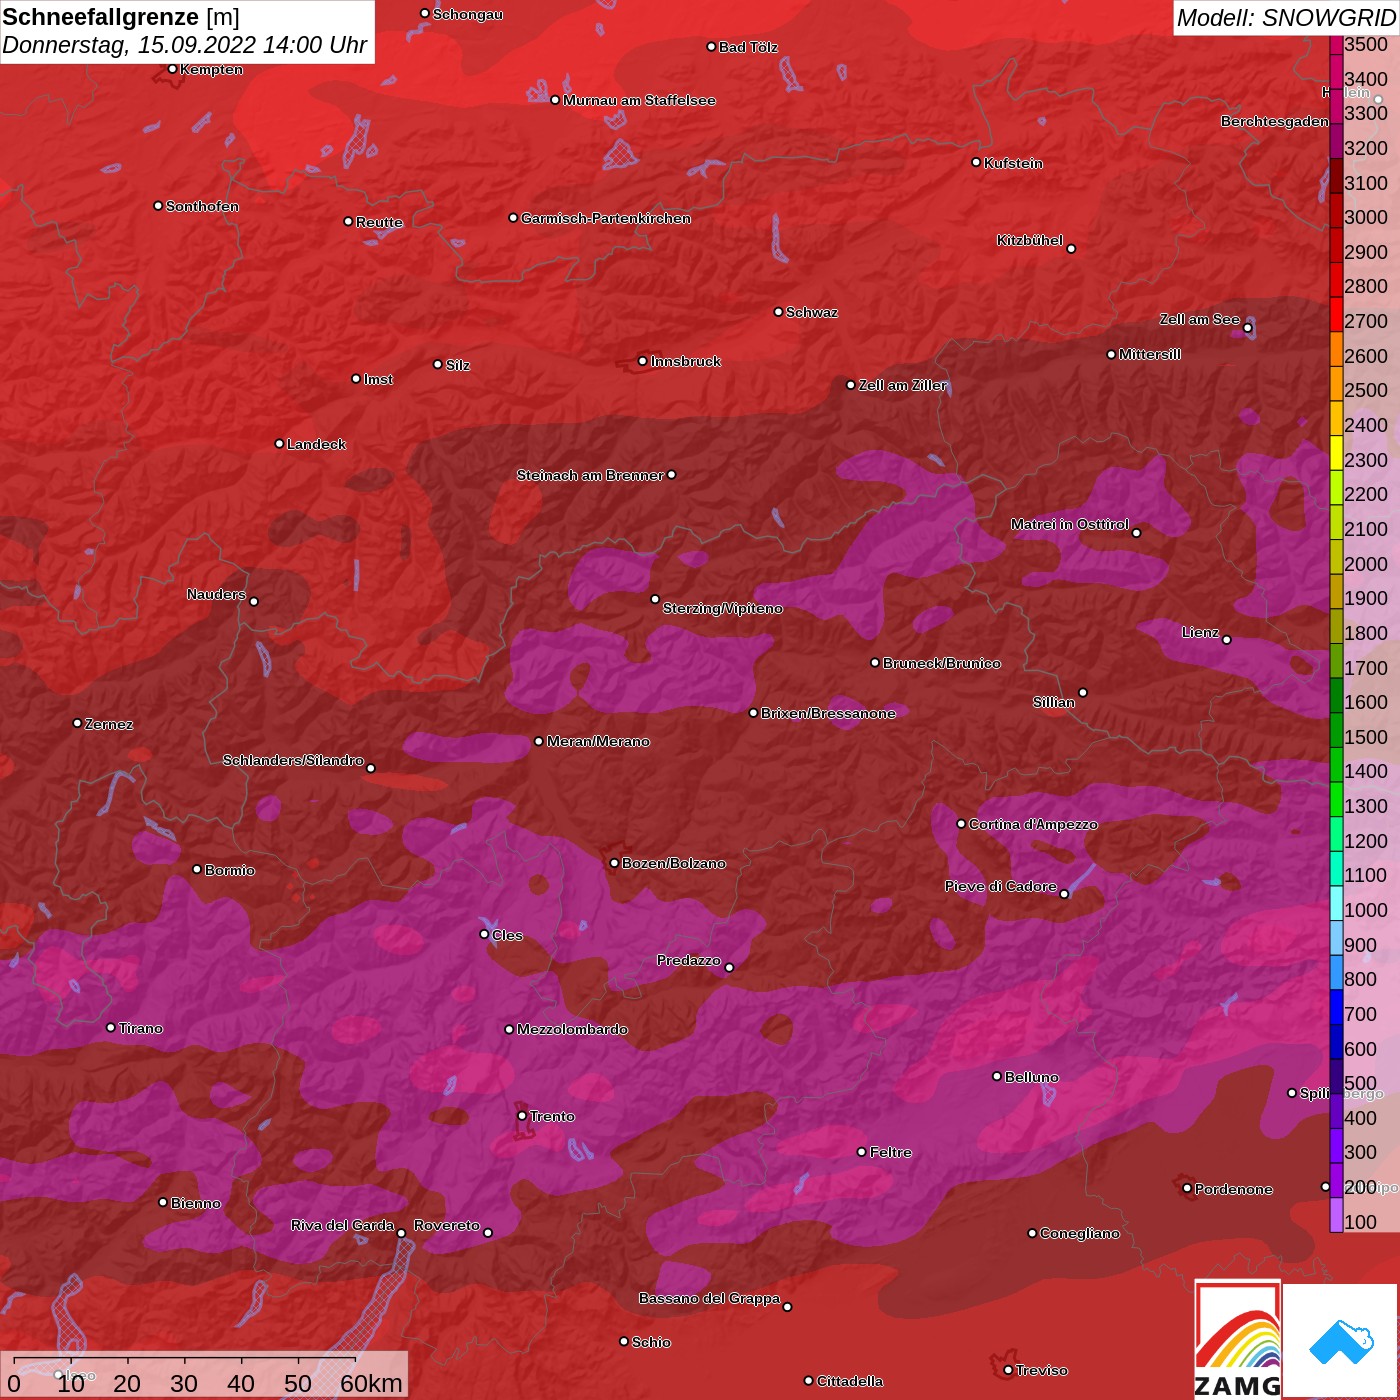Click the Modell: SNOWGRID label
The width and height of the screenshot is (1400, 1400).
[1286, 17]
